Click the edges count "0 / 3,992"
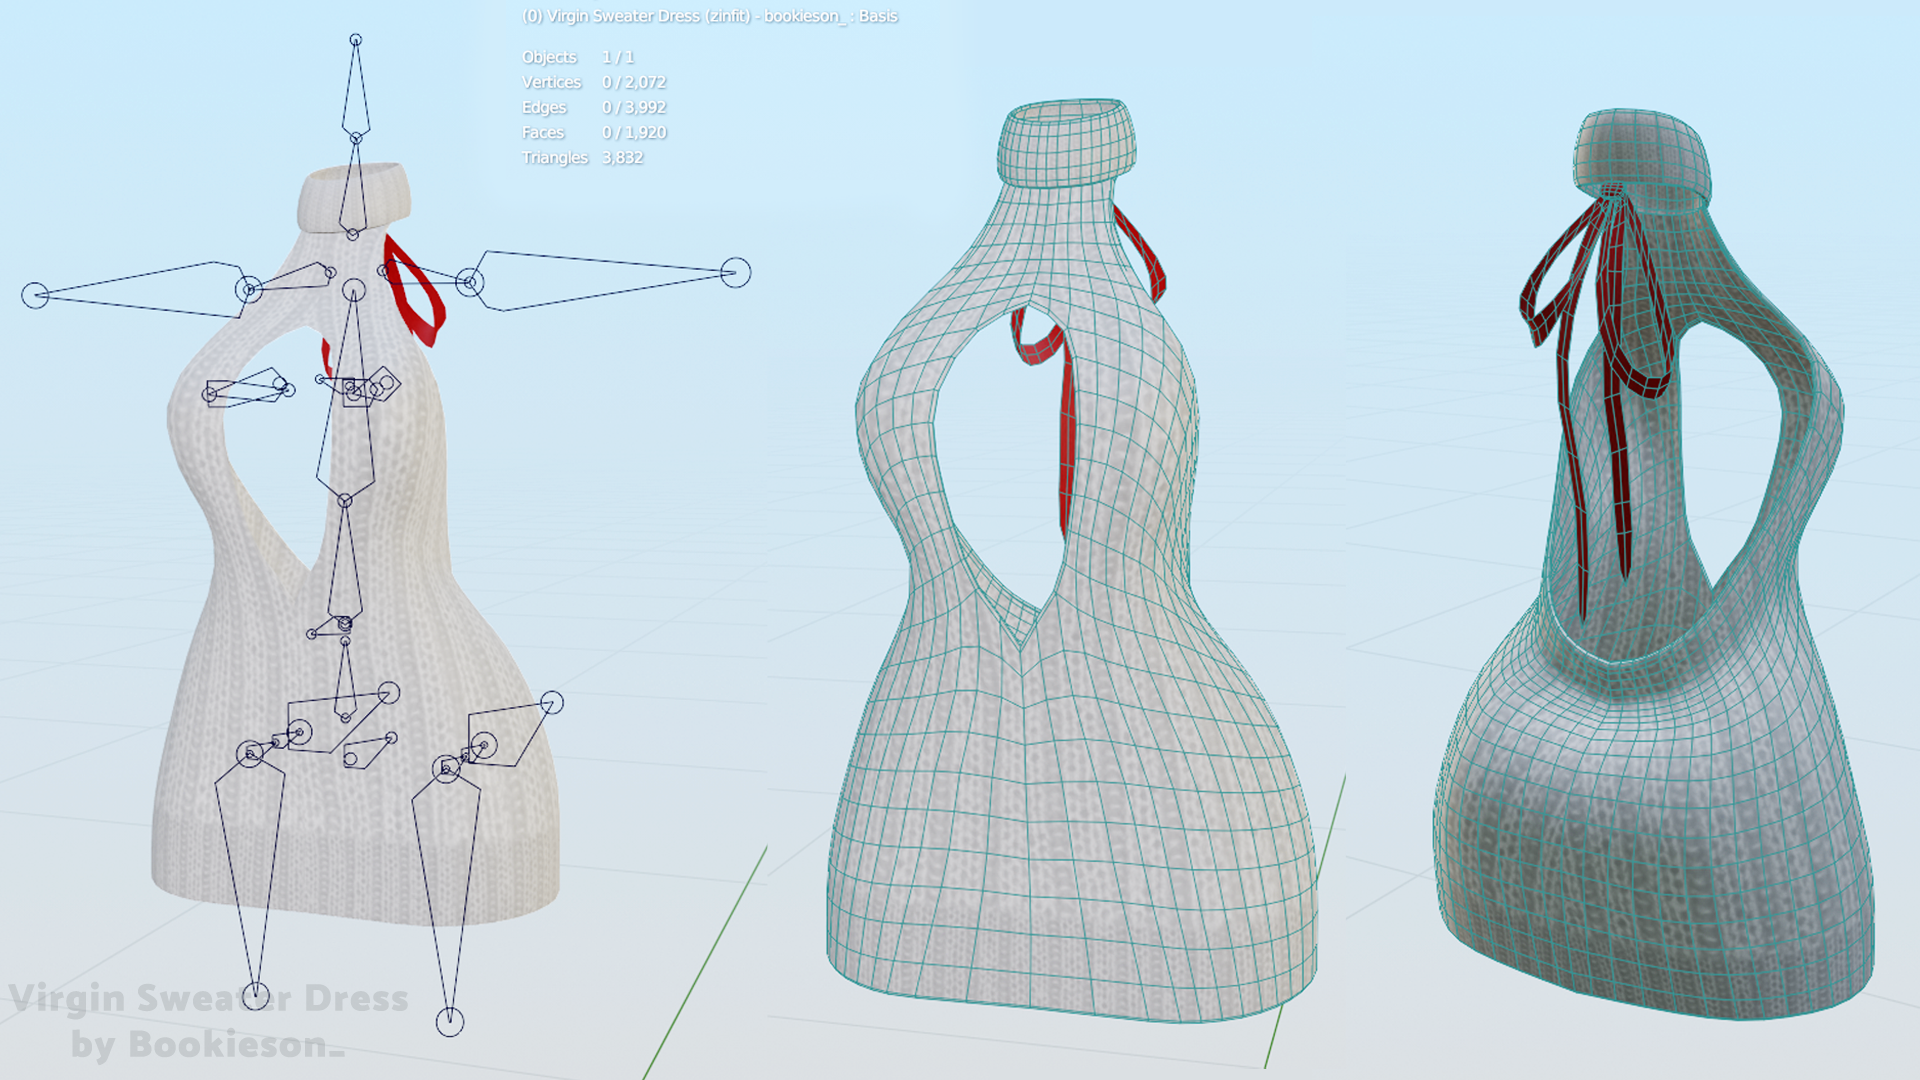Screen dimensions: 1920x1080 pyautogui.click(x=634, y=107)
